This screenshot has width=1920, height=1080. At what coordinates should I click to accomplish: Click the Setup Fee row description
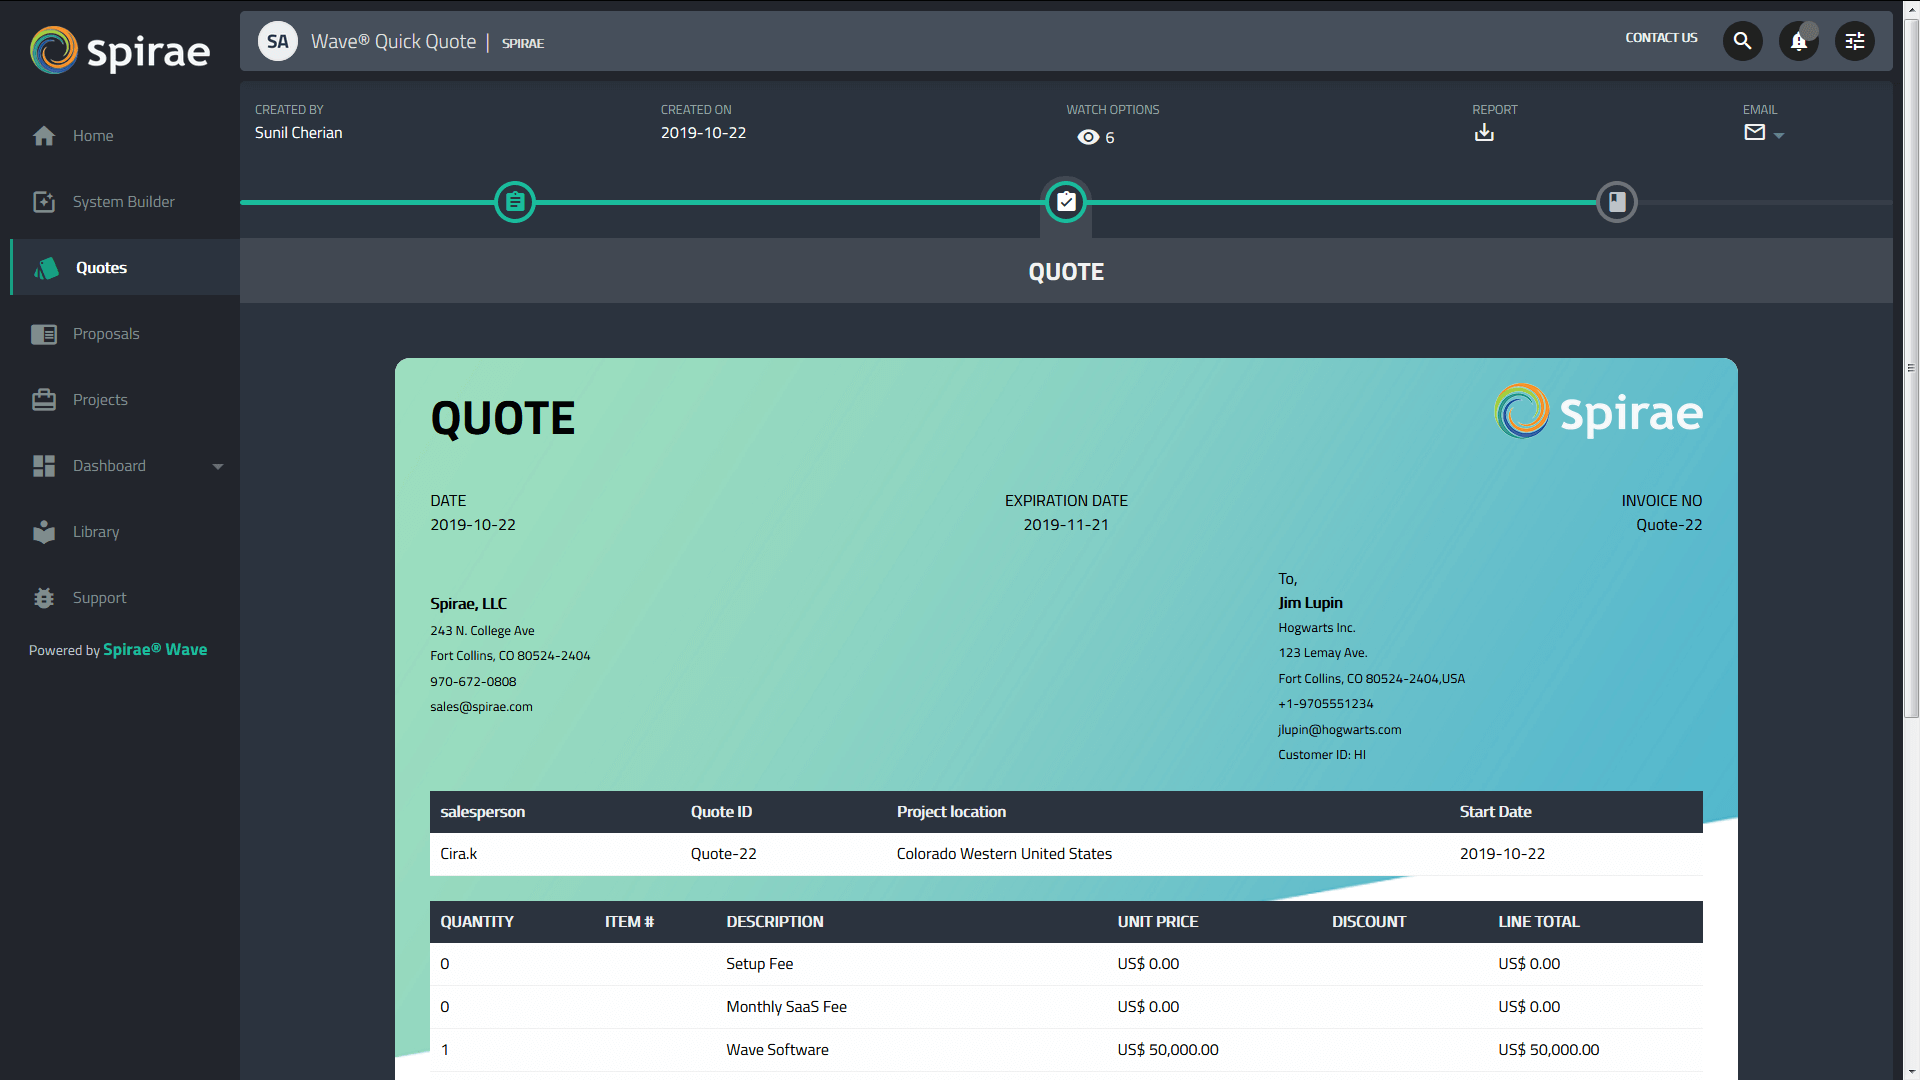pyautogui.click(x=760, y=964)
